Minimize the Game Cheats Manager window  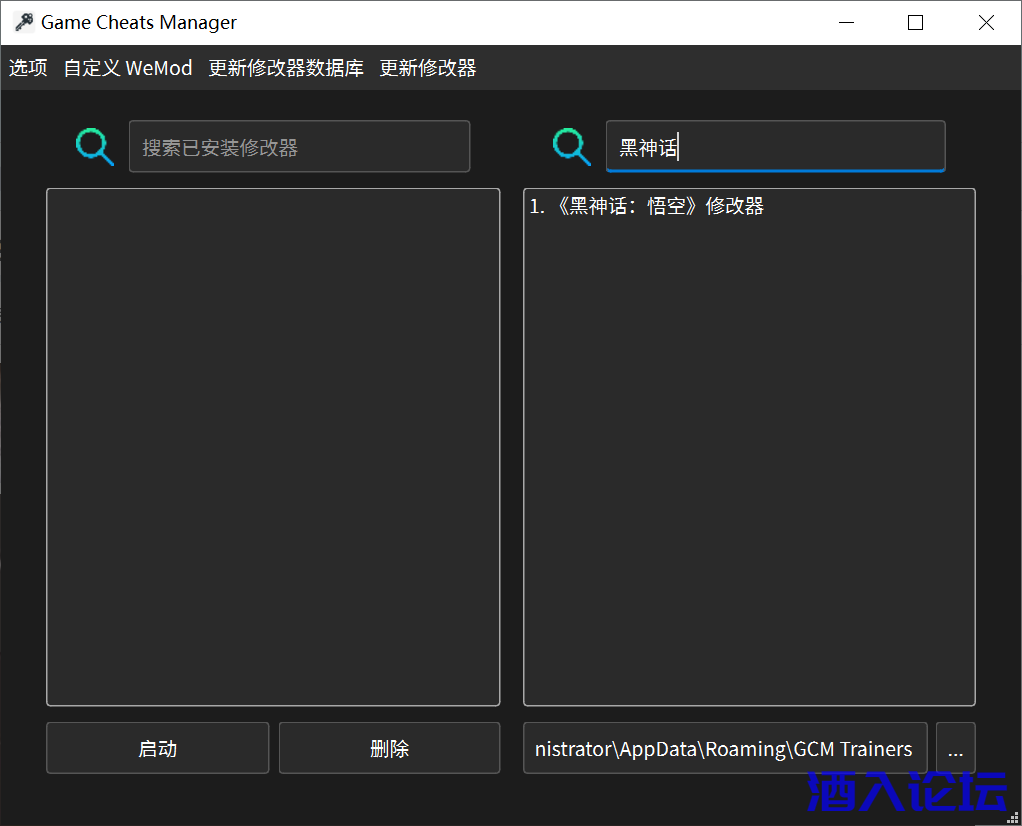point(846,23)
